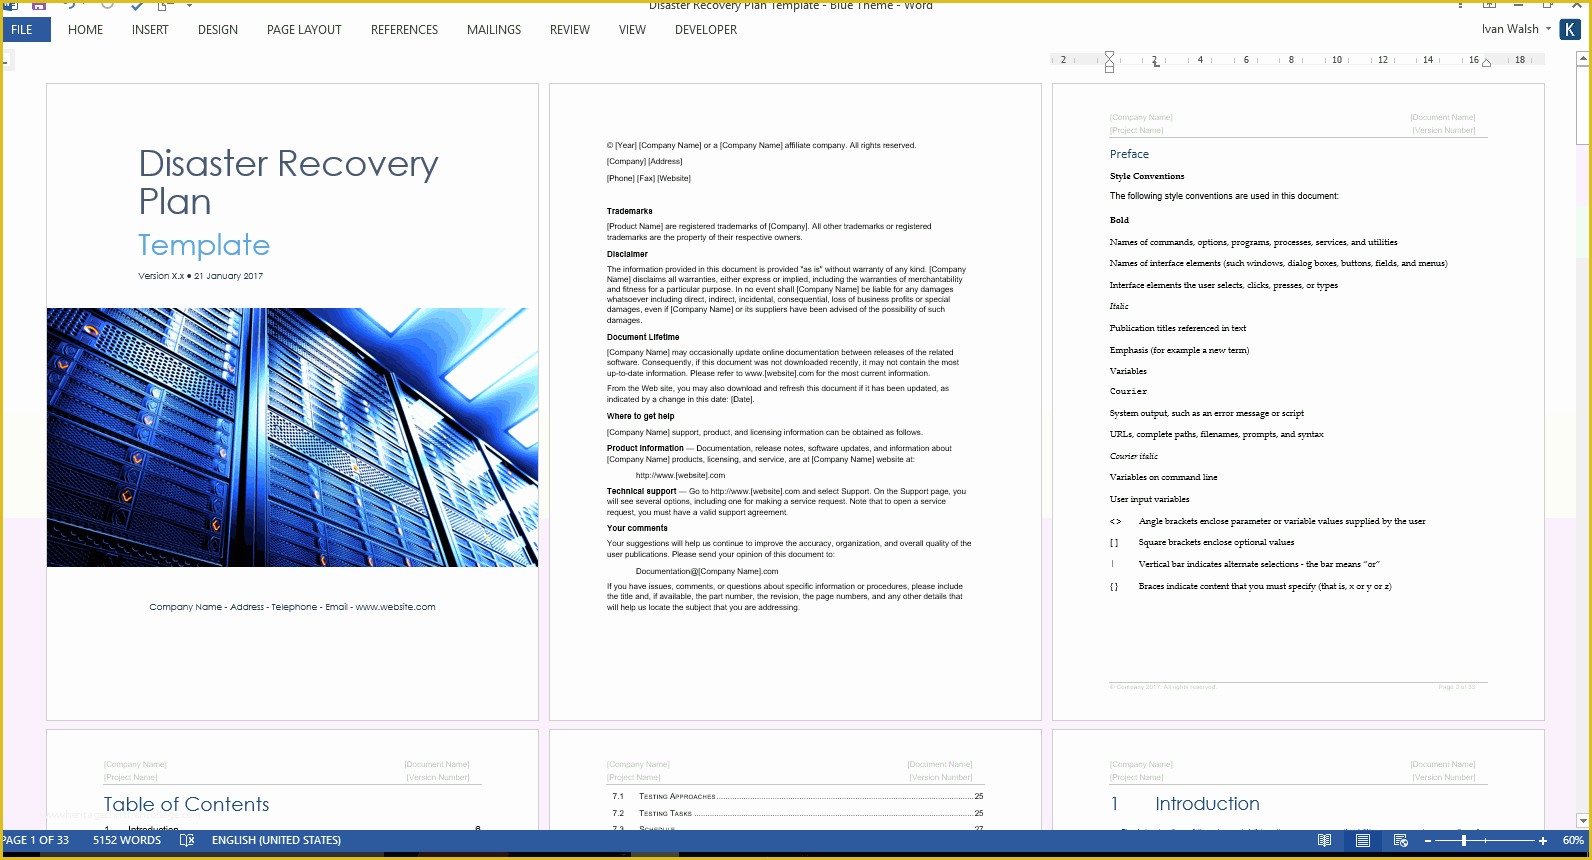The height and width of the screenshot is (860, 1592).
Task: Click the Disclaimer heading
Action: [627, 254]
